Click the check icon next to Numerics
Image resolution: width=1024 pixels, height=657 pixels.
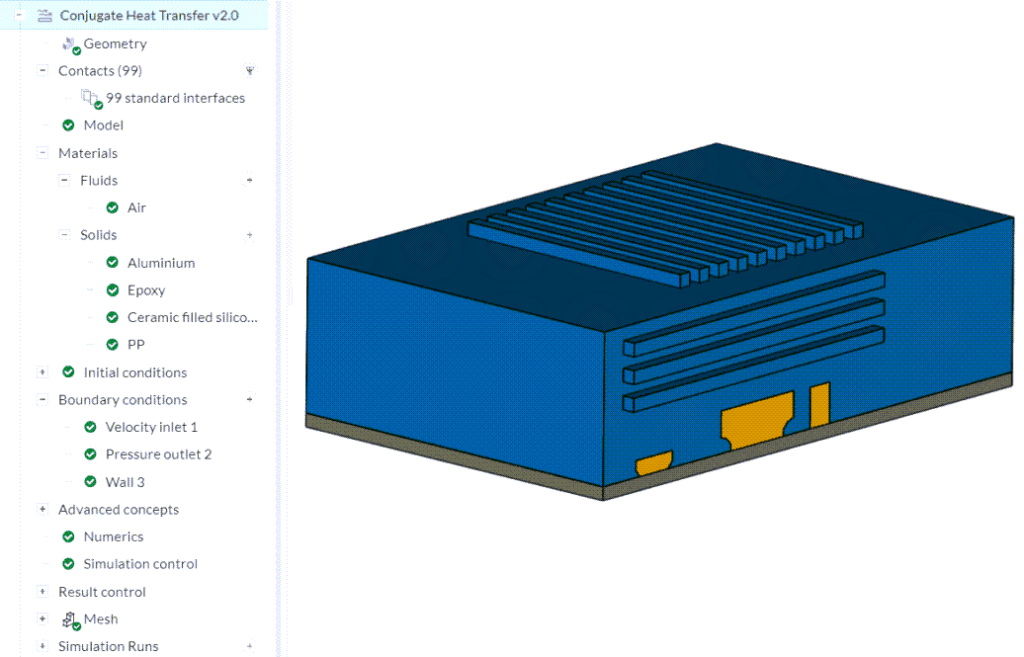(67, 536)
